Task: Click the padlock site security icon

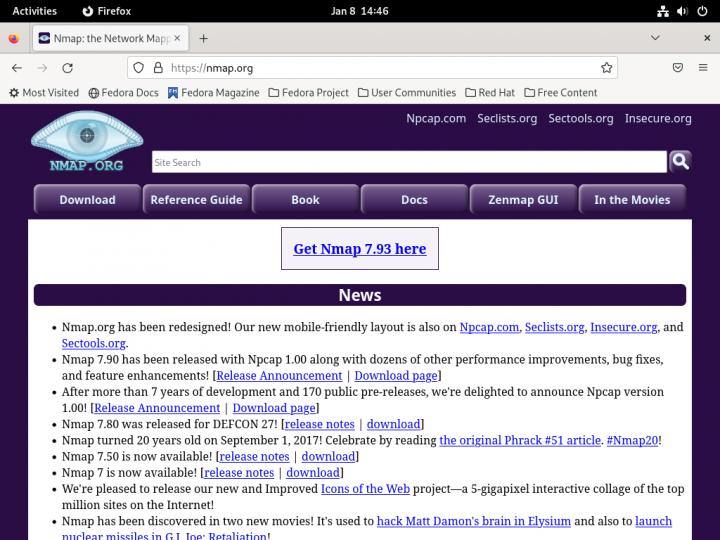Action: (x=158, y=68)
